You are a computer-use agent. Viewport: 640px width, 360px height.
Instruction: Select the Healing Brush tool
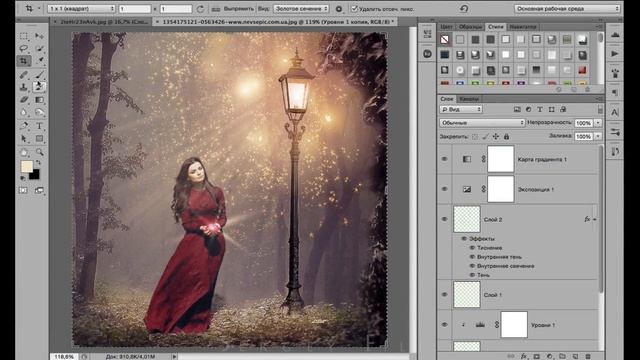24,75
